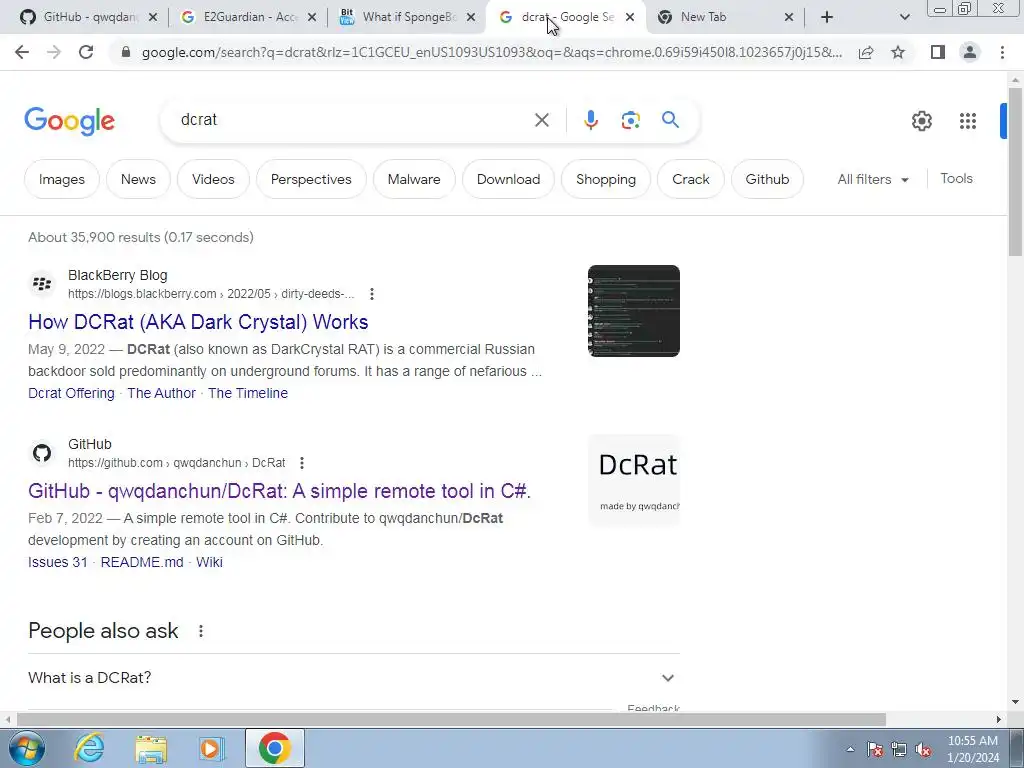
Task: Open the media player taskbar icon
Action: tap(212, 748)
